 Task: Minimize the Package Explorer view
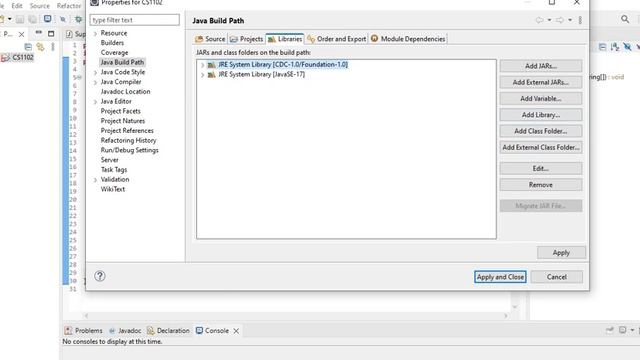[x=38, y=33]
